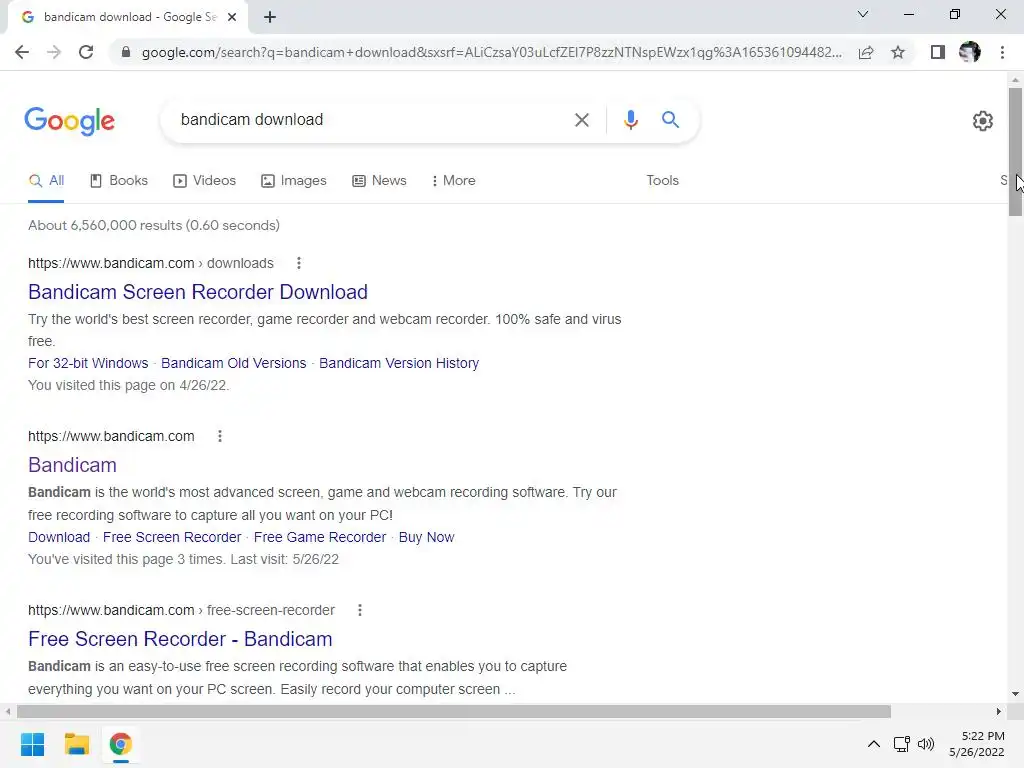This screenshot has height=768, width=1024.
Task: Open the Free Screen Recorder sitelink
Action: click(172, 537)
